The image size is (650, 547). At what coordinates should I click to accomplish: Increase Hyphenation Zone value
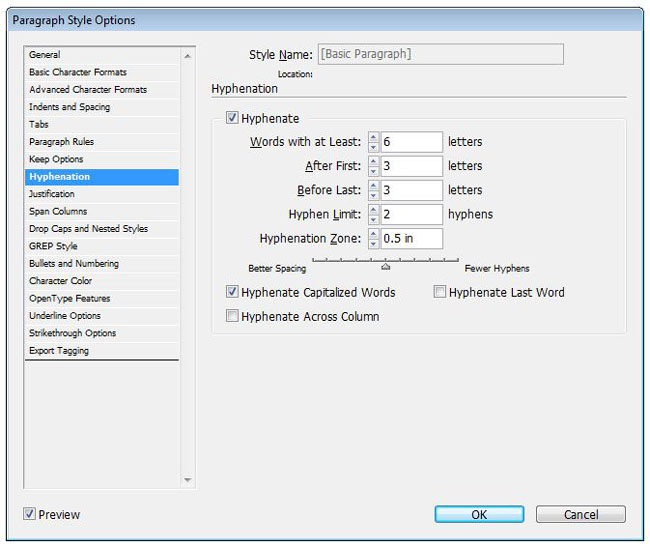tap(374, 234)
